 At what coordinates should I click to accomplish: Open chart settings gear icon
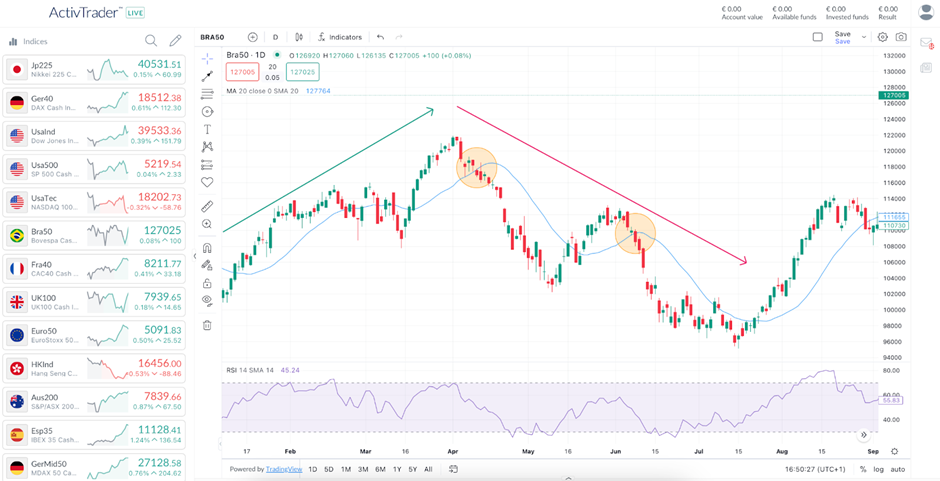coord(882,37)
